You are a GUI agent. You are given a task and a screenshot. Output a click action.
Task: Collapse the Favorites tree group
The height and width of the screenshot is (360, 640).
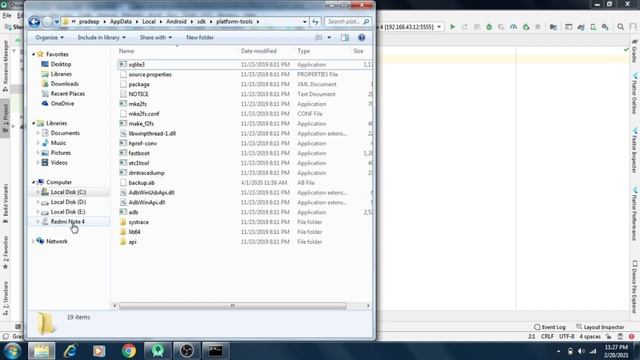coord(33,54)
